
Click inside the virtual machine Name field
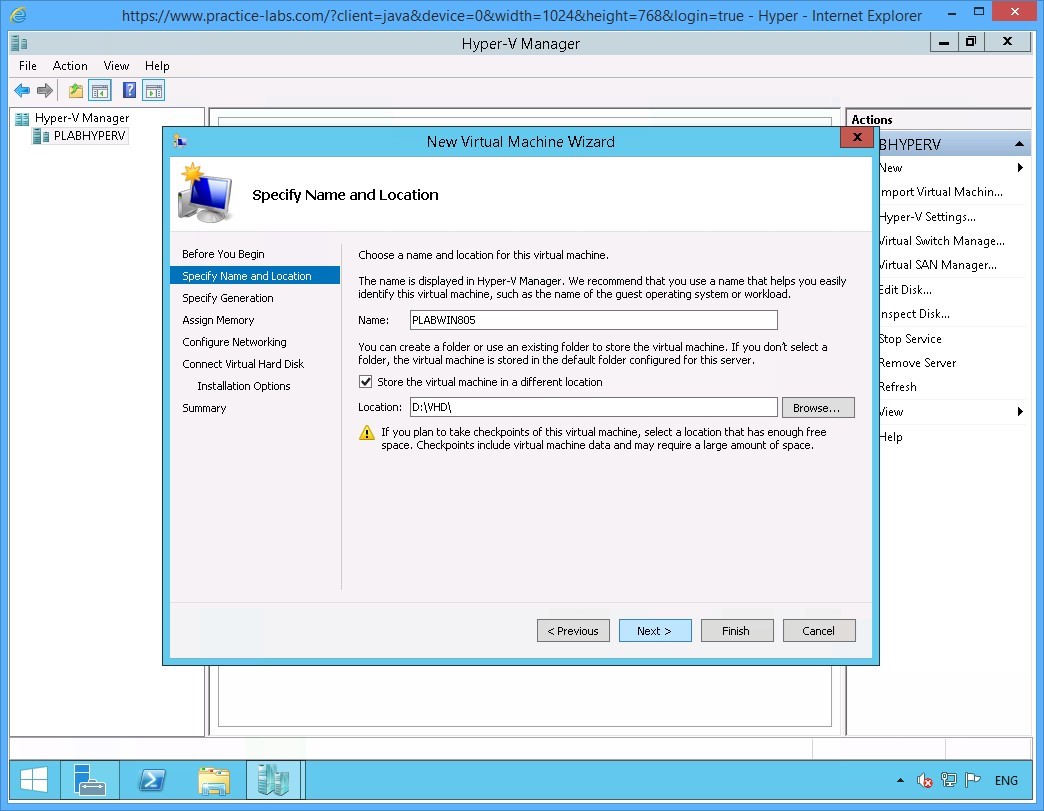point(594,319)
